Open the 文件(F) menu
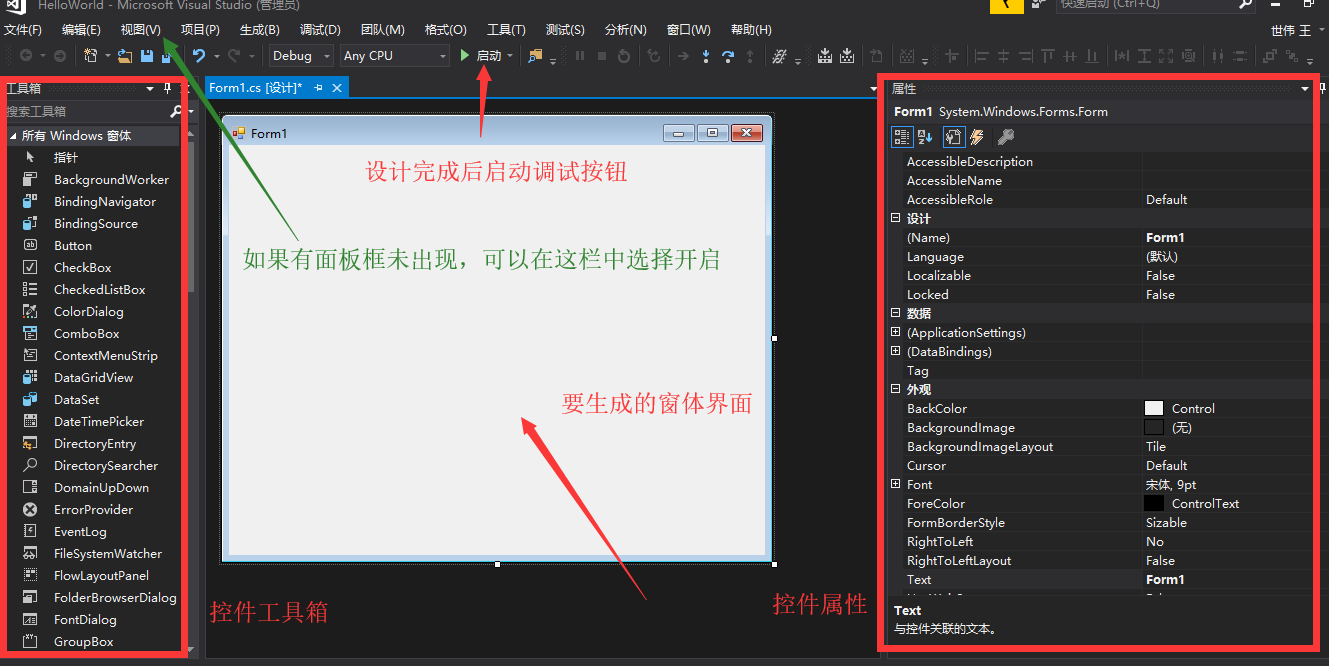The image size is (1329, 666). [23, 30]
